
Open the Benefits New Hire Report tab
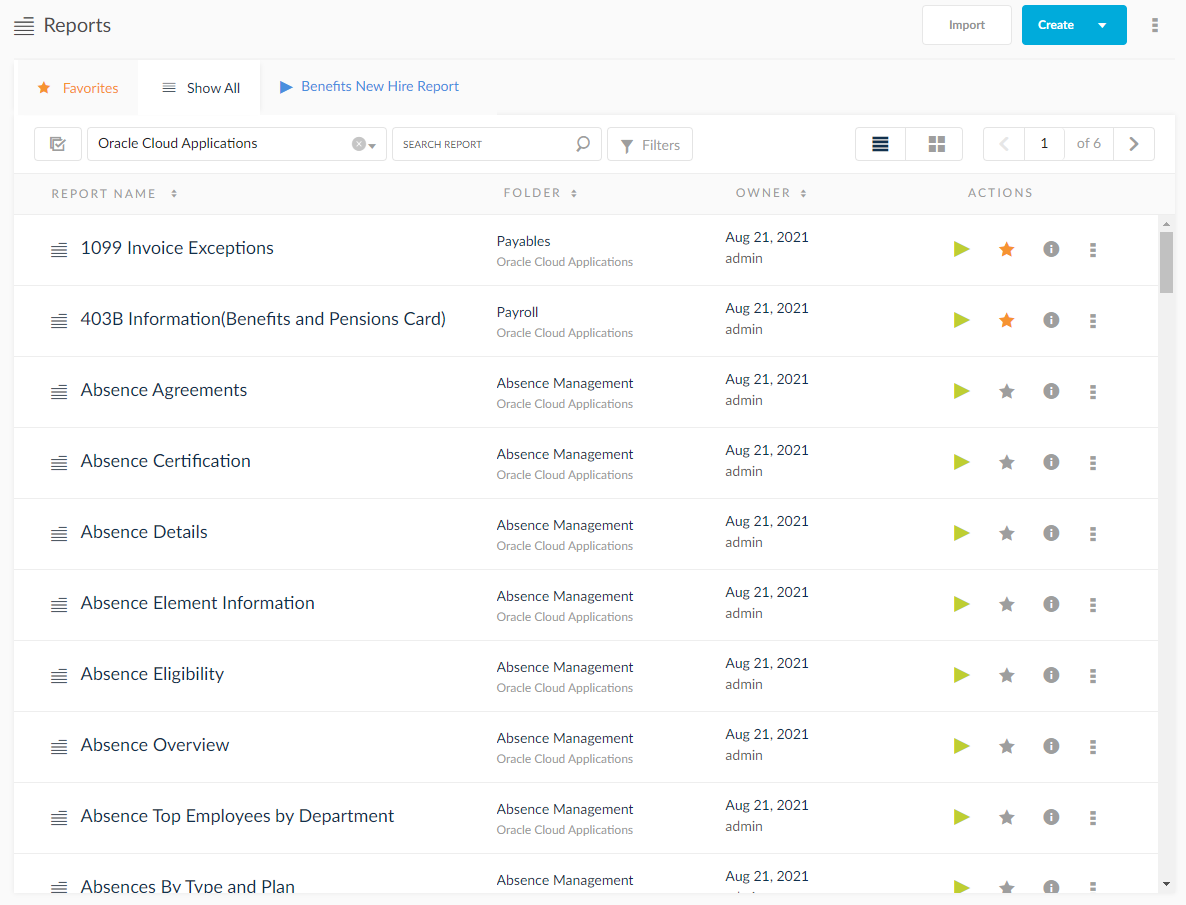pos(370,86)
